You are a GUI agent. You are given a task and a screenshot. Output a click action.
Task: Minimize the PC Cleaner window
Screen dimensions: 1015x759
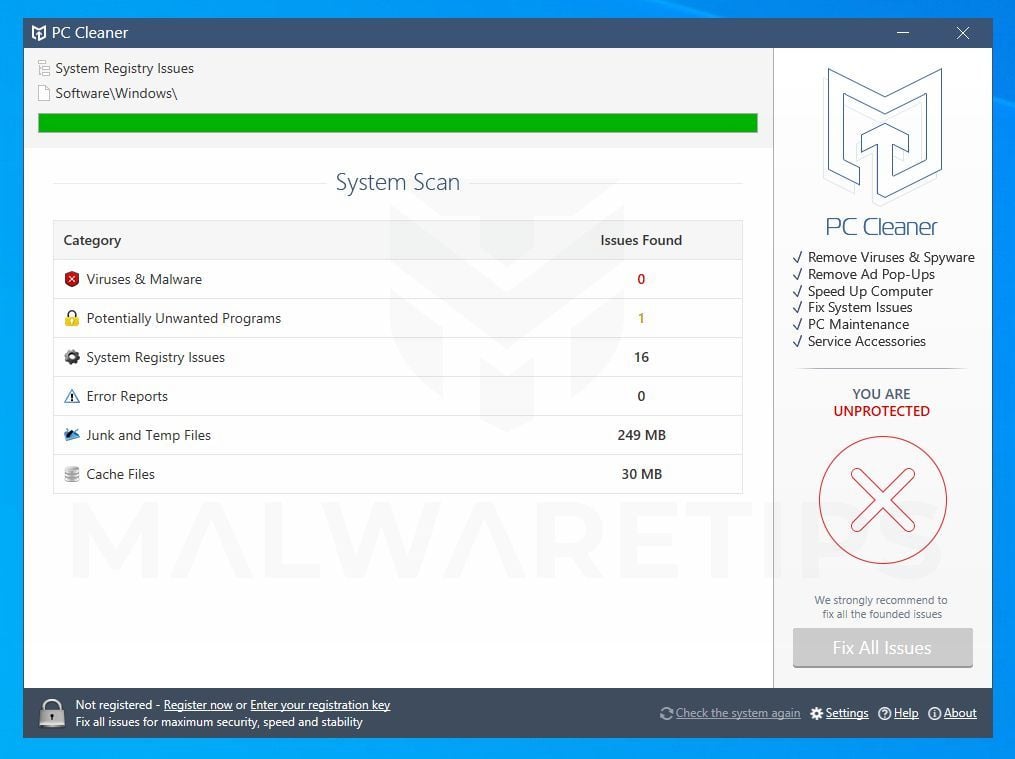(x=903, y=32)
